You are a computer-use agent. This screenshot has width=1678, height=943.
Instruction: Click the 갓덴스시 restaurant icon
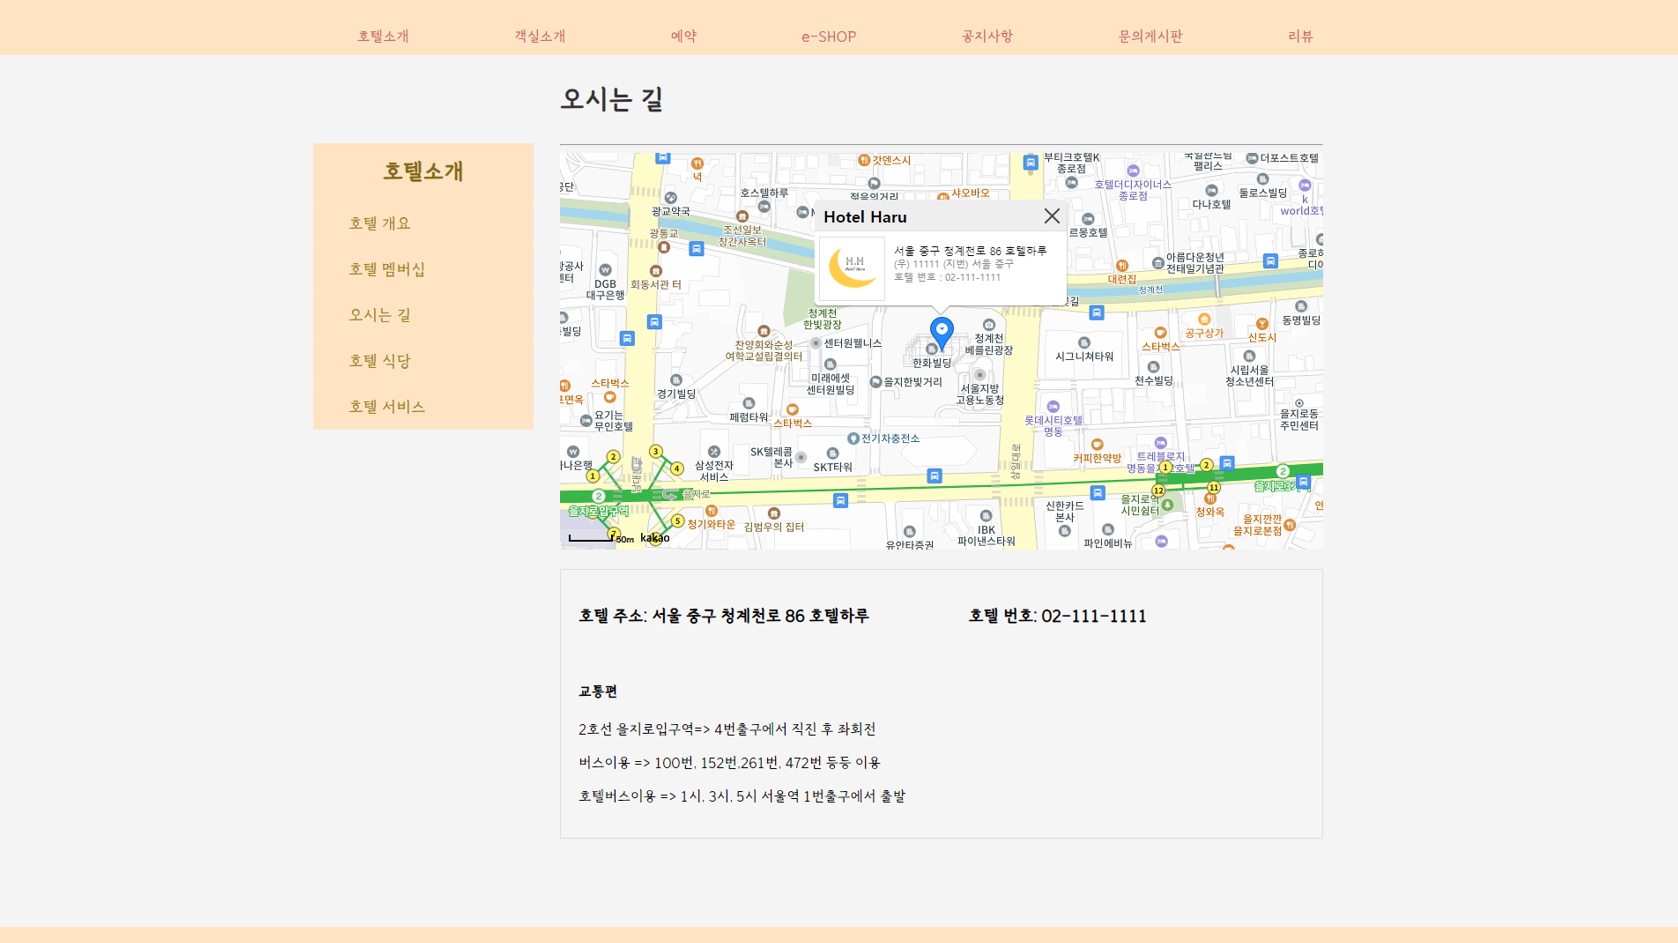864,160
